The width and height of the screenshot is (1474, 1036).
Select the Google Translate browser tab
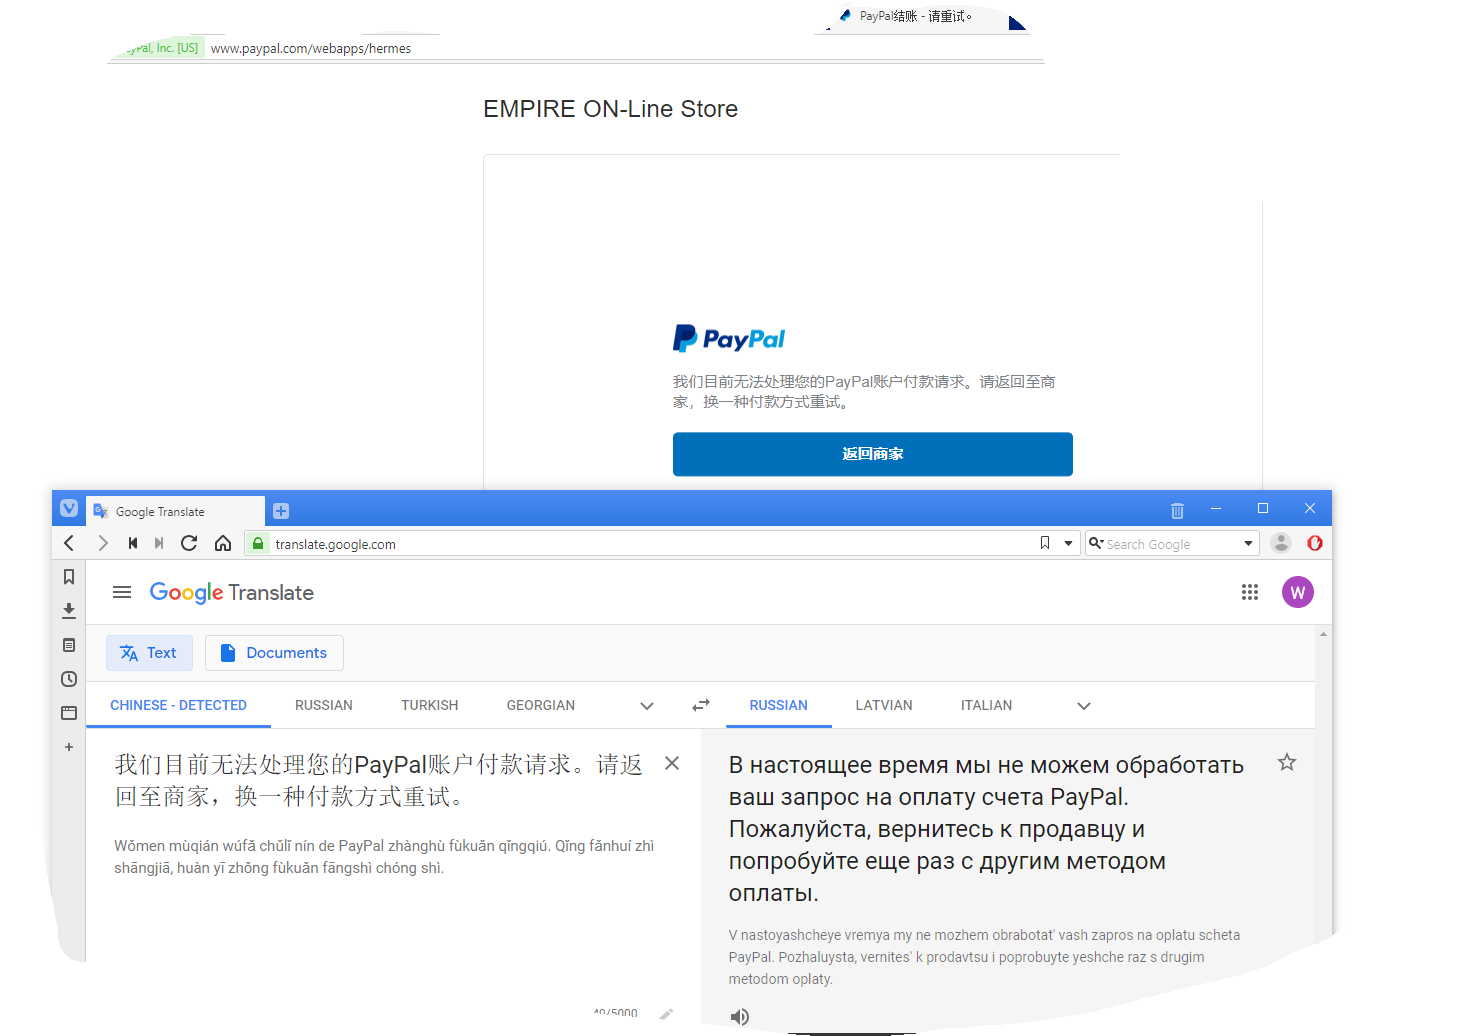175,511
